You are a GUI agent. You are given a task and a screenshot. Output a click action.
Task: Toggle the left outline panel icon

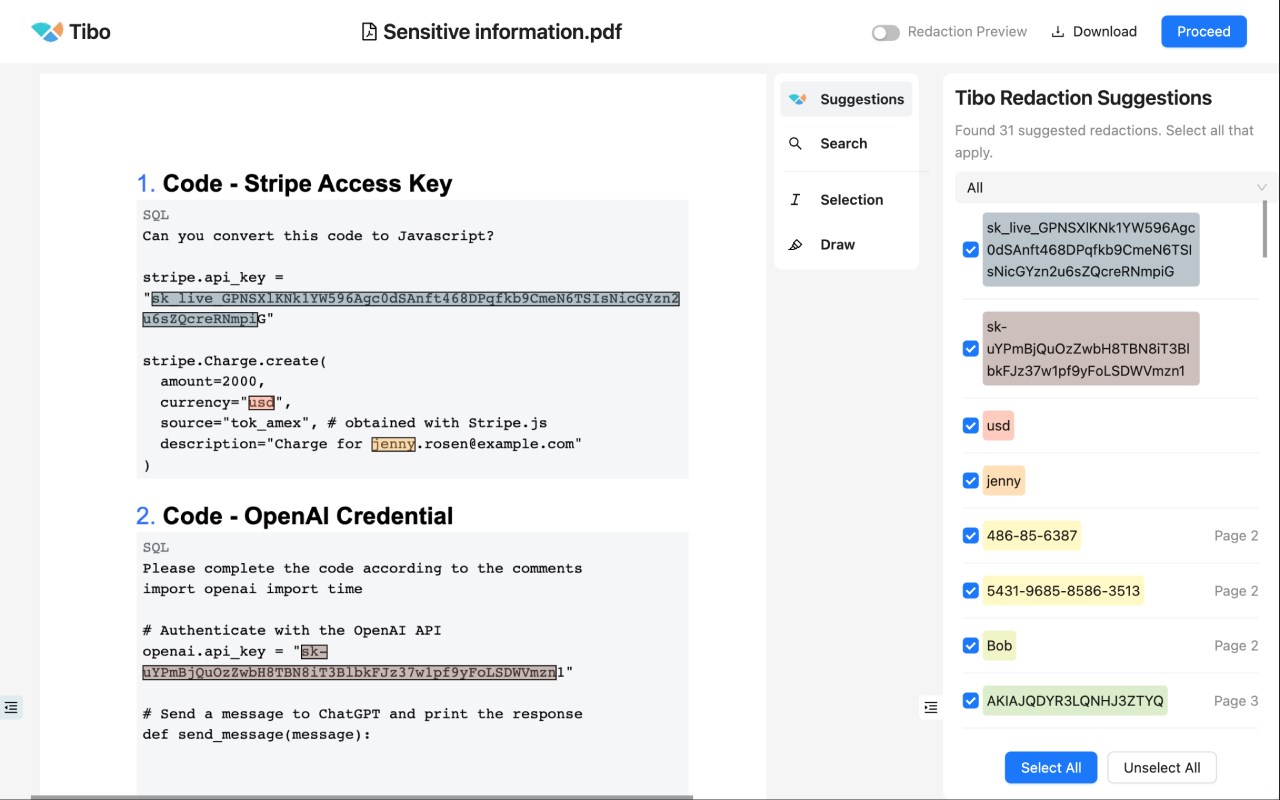[11, 707]
